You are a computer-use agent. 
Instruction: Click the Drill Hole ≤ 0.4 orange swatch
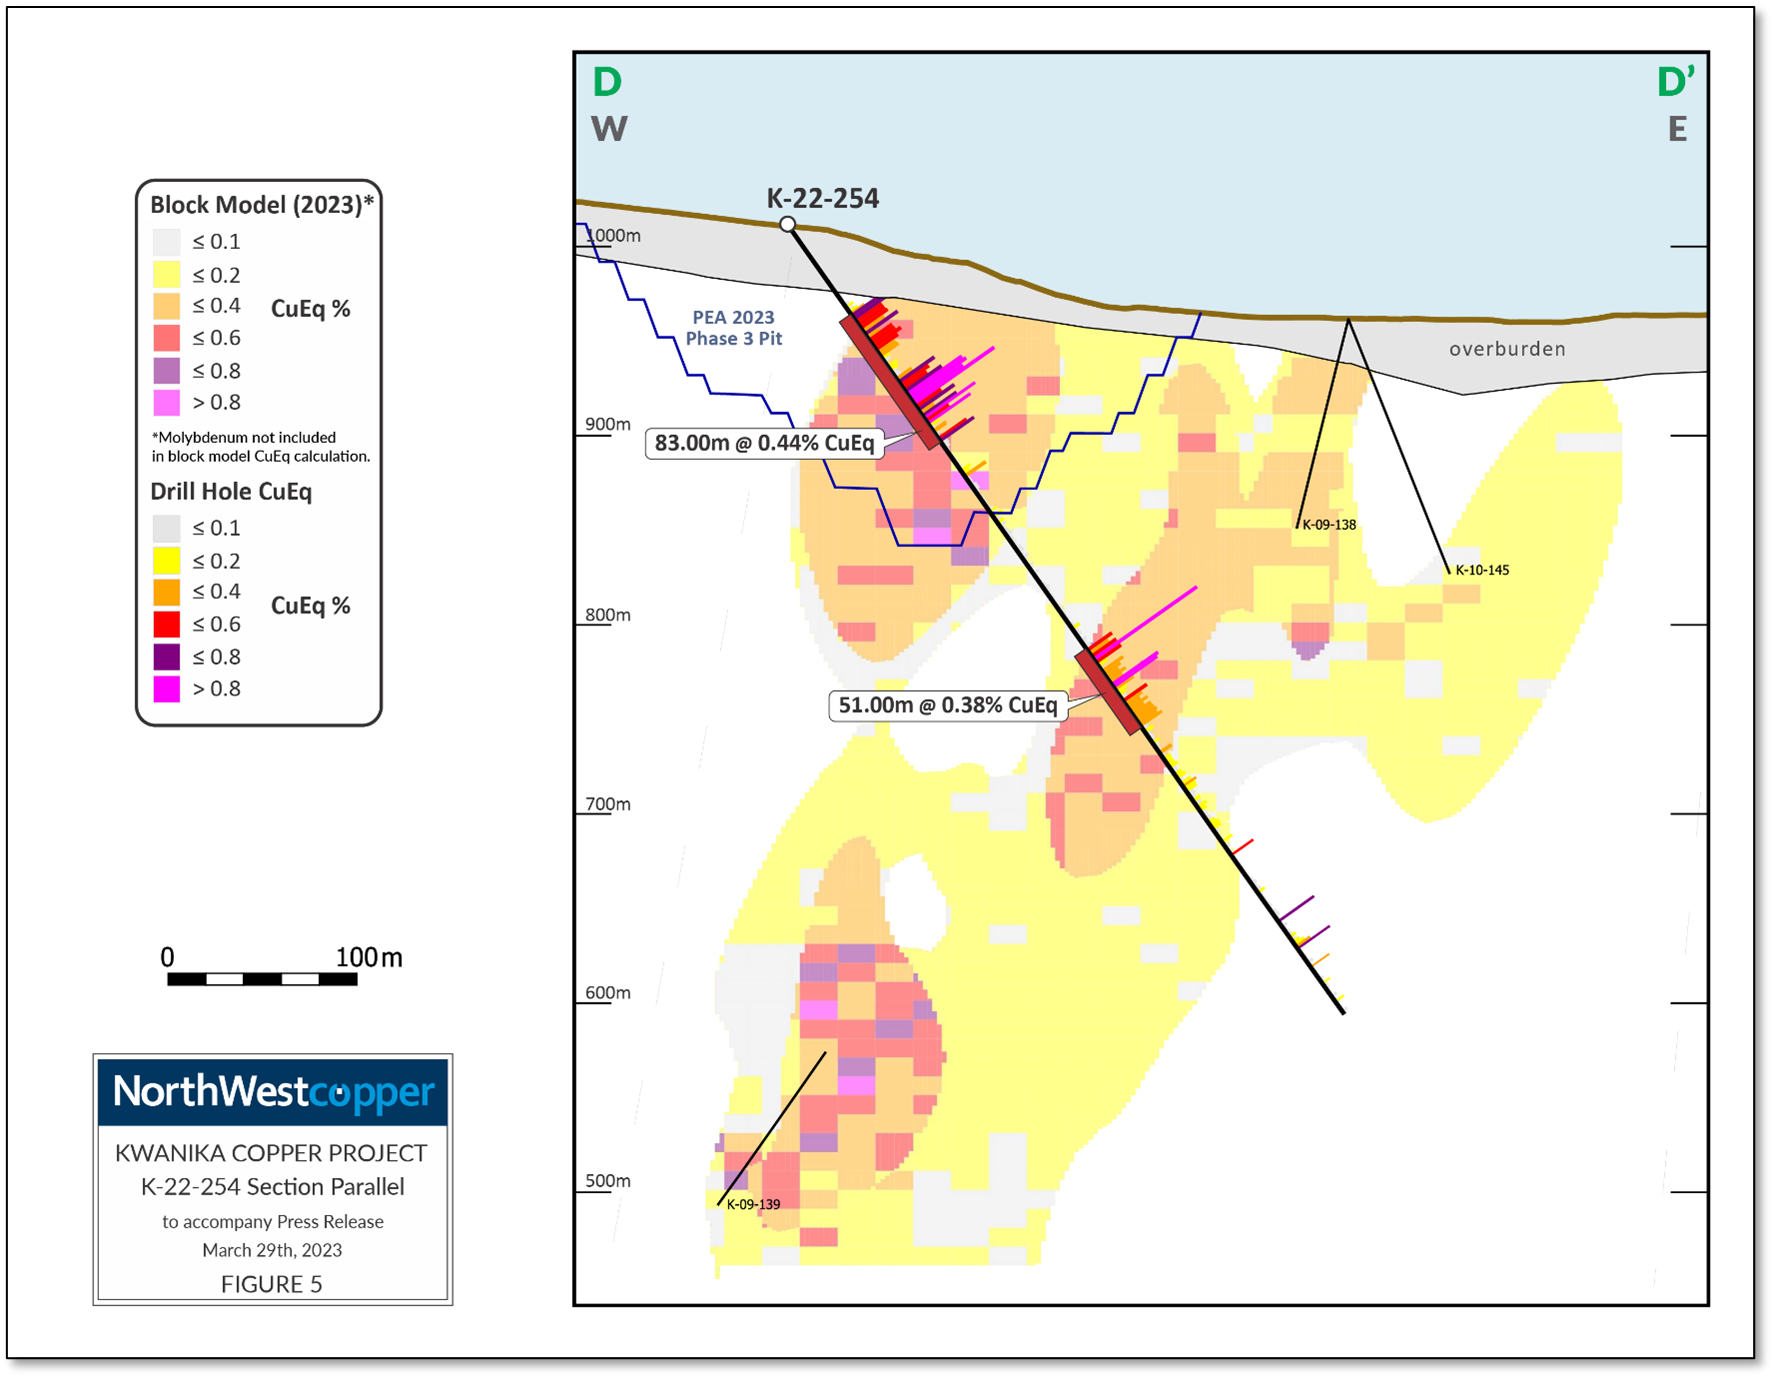pos(166,592)
